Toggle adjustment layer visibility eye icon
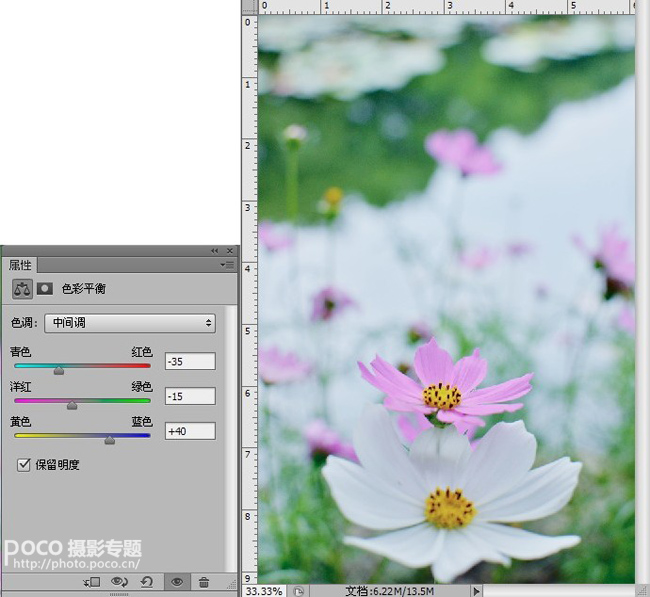 177,582
